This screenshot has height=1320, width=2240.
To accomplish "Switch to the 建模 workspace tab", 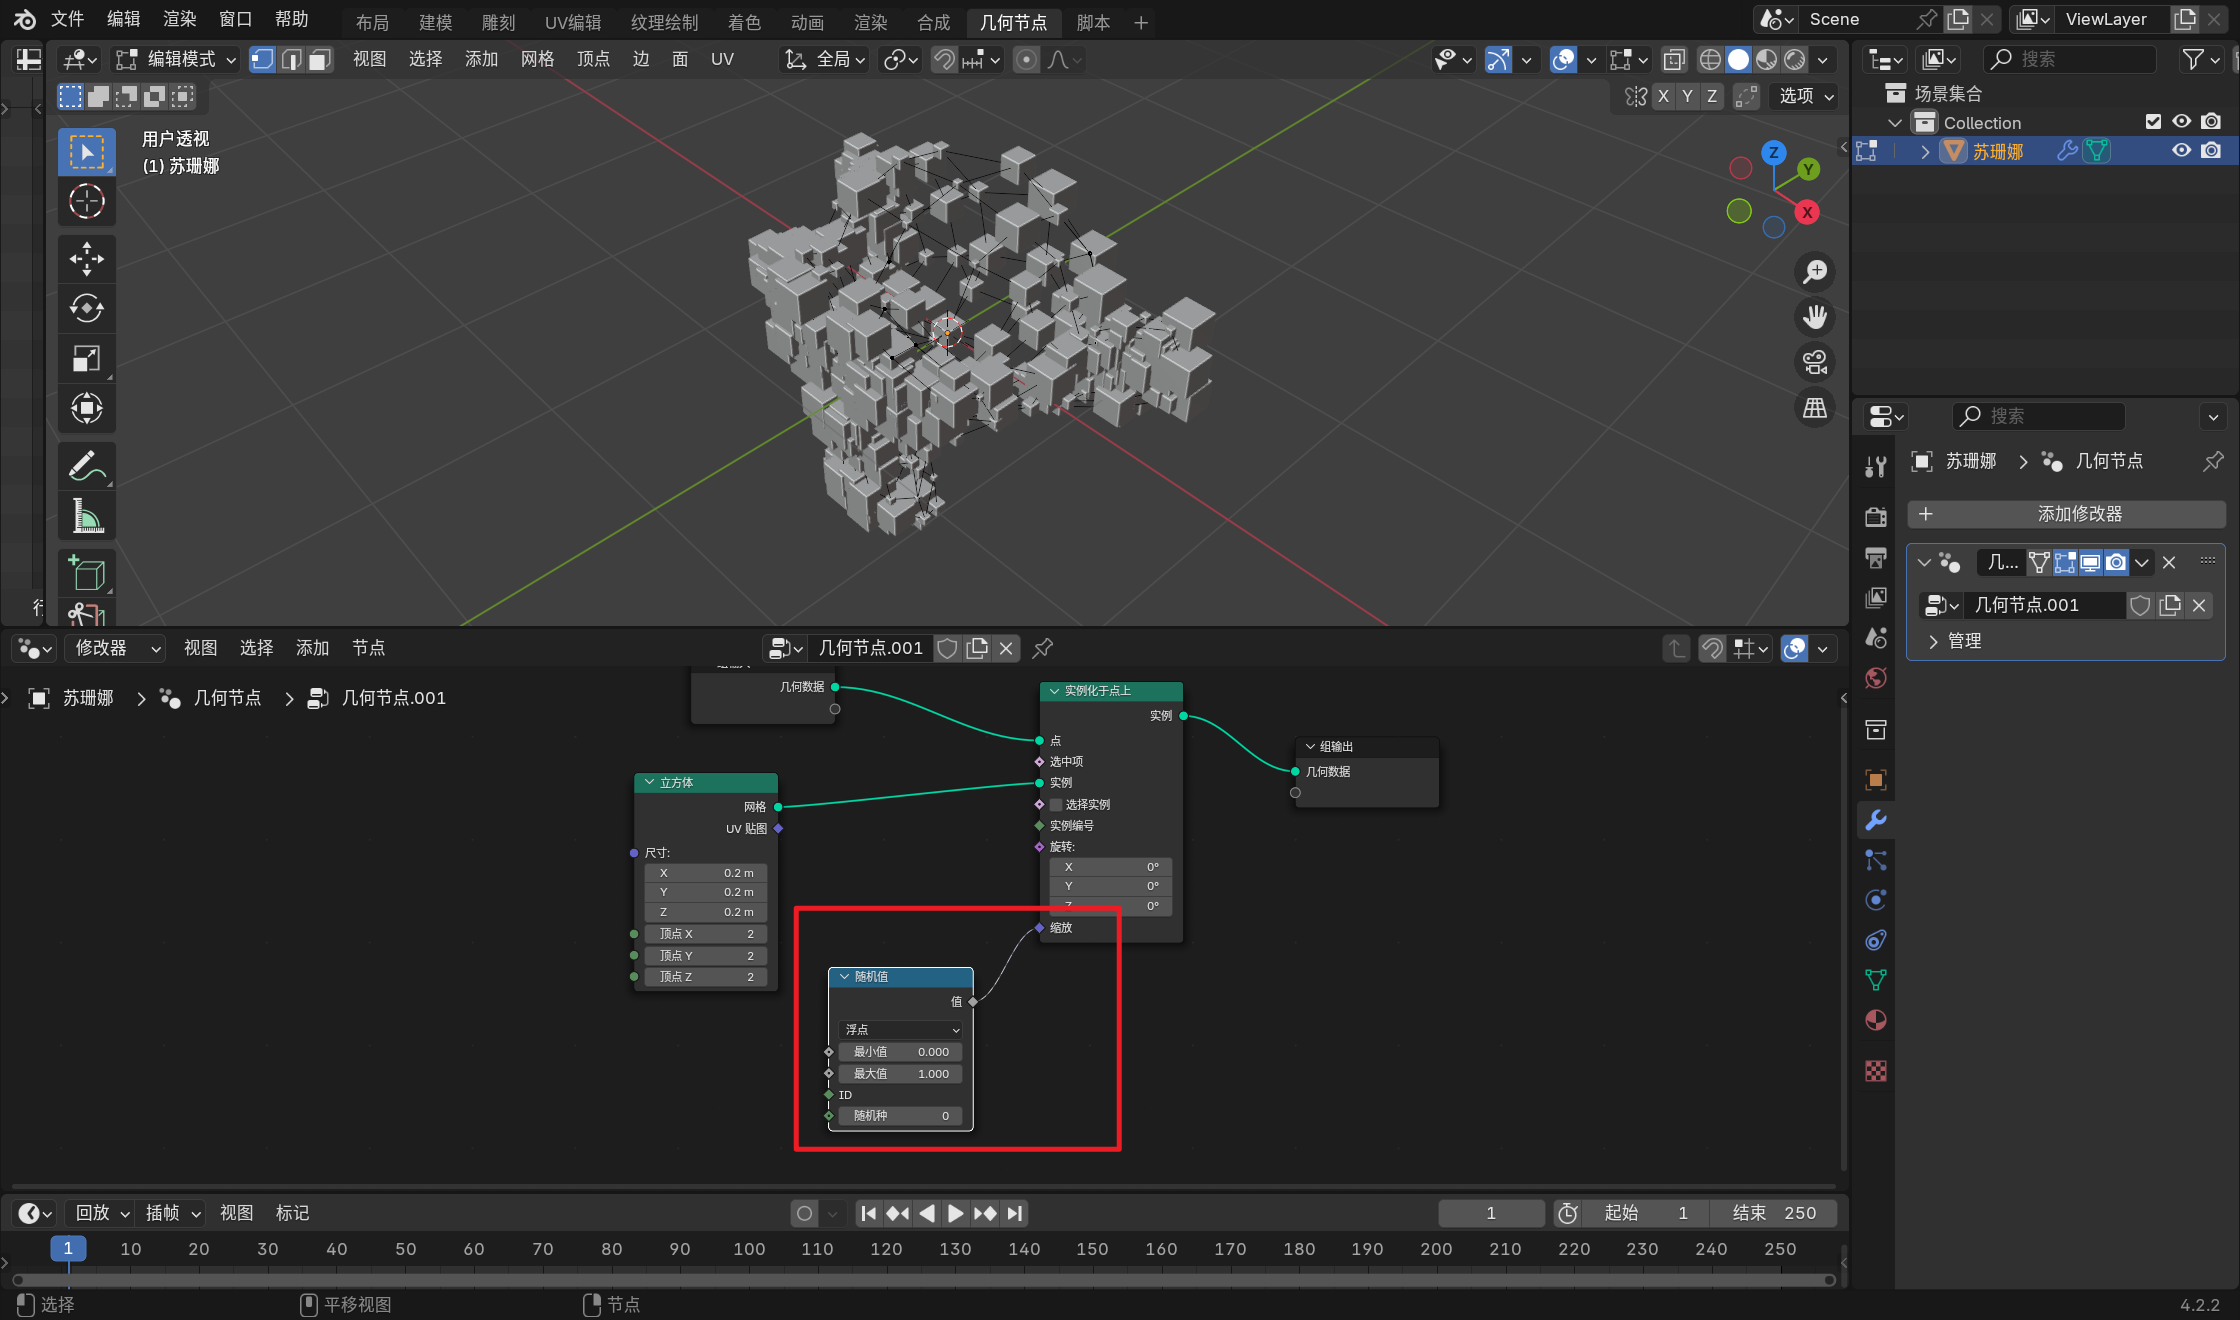I will 436,22.
